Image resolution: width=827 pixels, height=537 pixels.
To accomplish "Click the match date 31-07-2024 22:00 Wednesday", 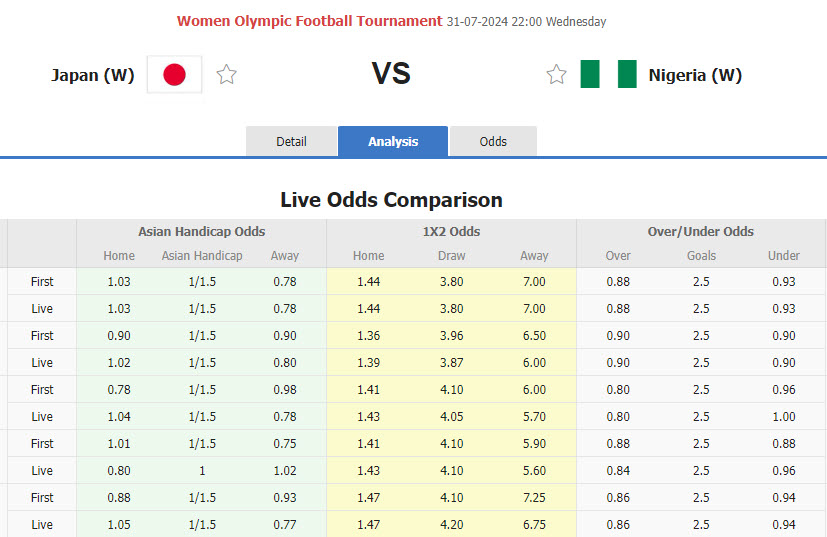I will click(x=526, y=22).
